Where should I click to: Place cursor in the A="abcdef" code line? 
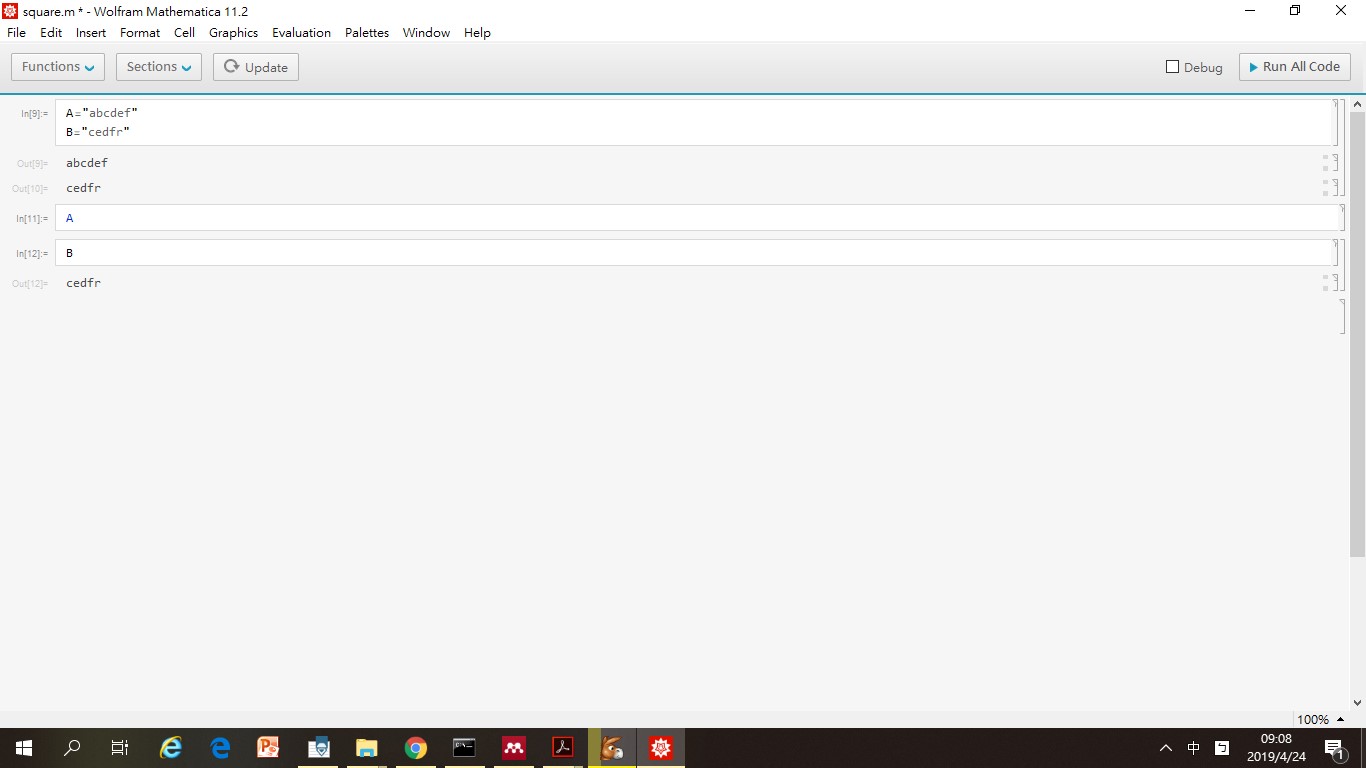102,113
